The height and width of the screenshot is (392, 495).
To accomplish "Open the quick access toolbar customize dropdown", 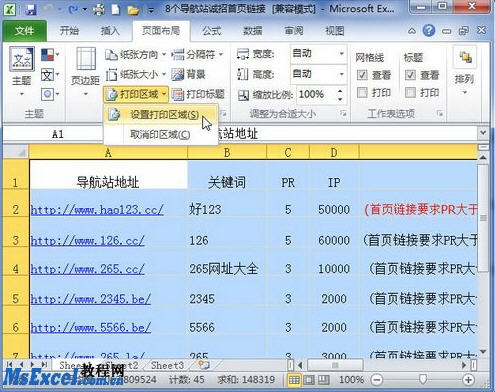I will click(151, 11).
